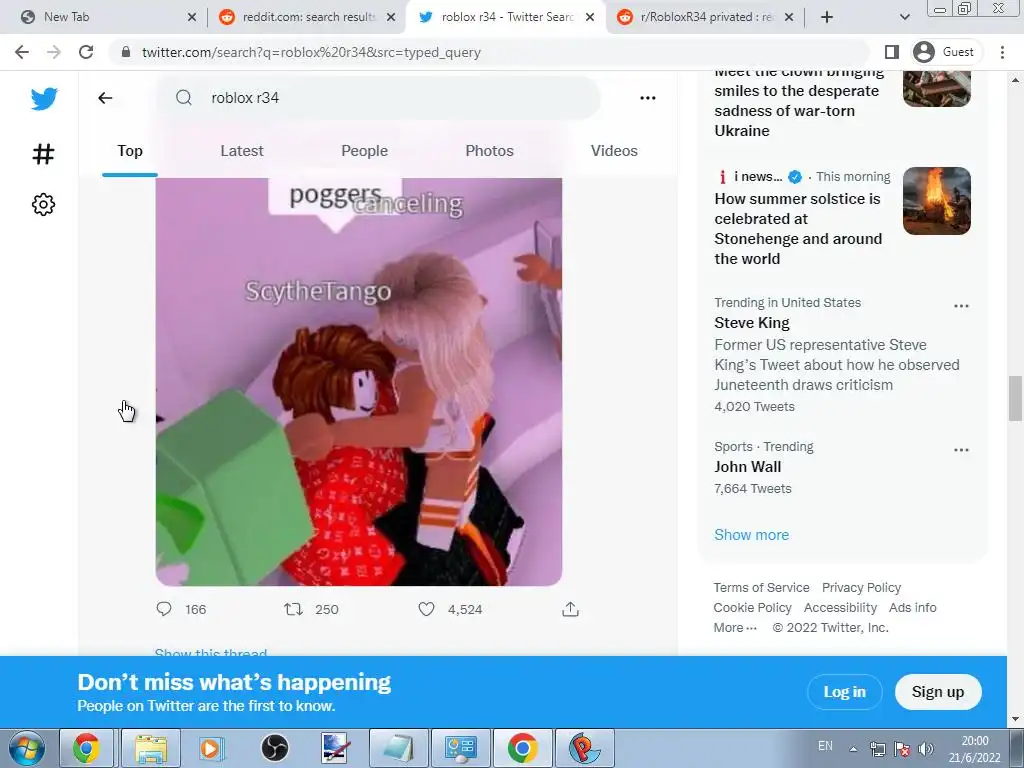1024x768 pixels.
Task: Switch to the Photos tab
Action: pyautogui.click(x=489, y=151)
